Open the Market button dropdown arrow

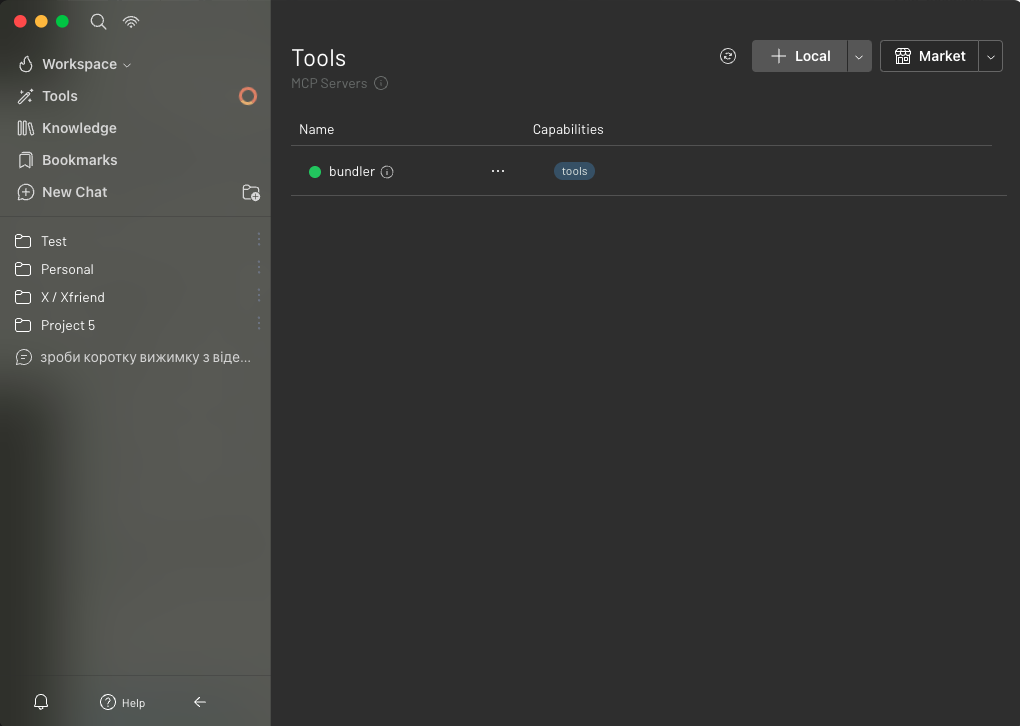coord(990,57)
